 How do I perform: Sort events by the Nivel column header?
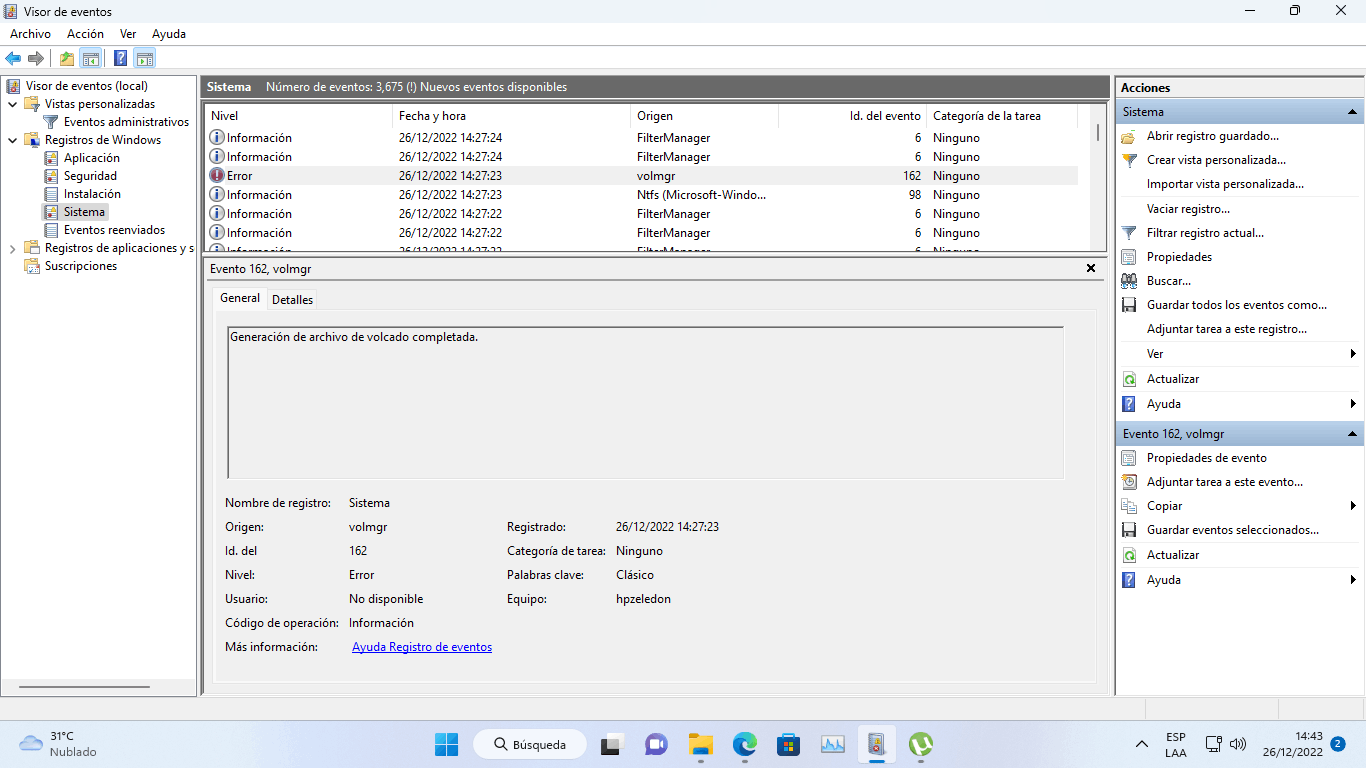pyautogui.click(x=298, y=116)
